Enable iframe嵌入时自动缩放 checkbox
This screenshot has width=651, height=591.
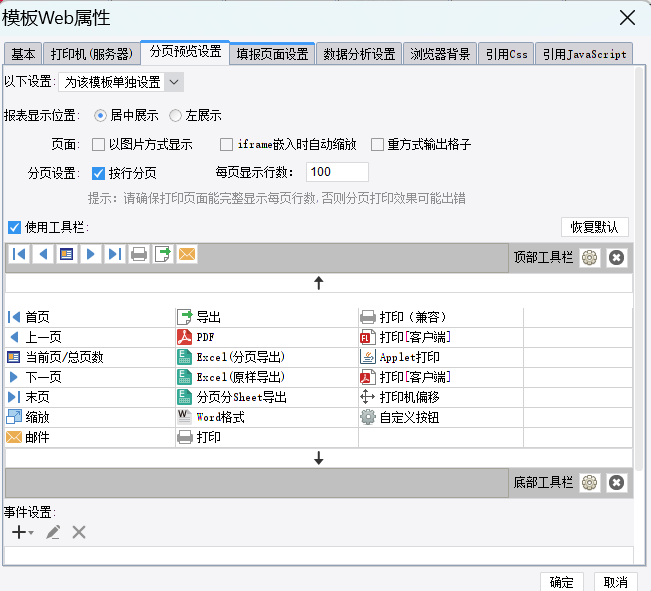[226, 145]
